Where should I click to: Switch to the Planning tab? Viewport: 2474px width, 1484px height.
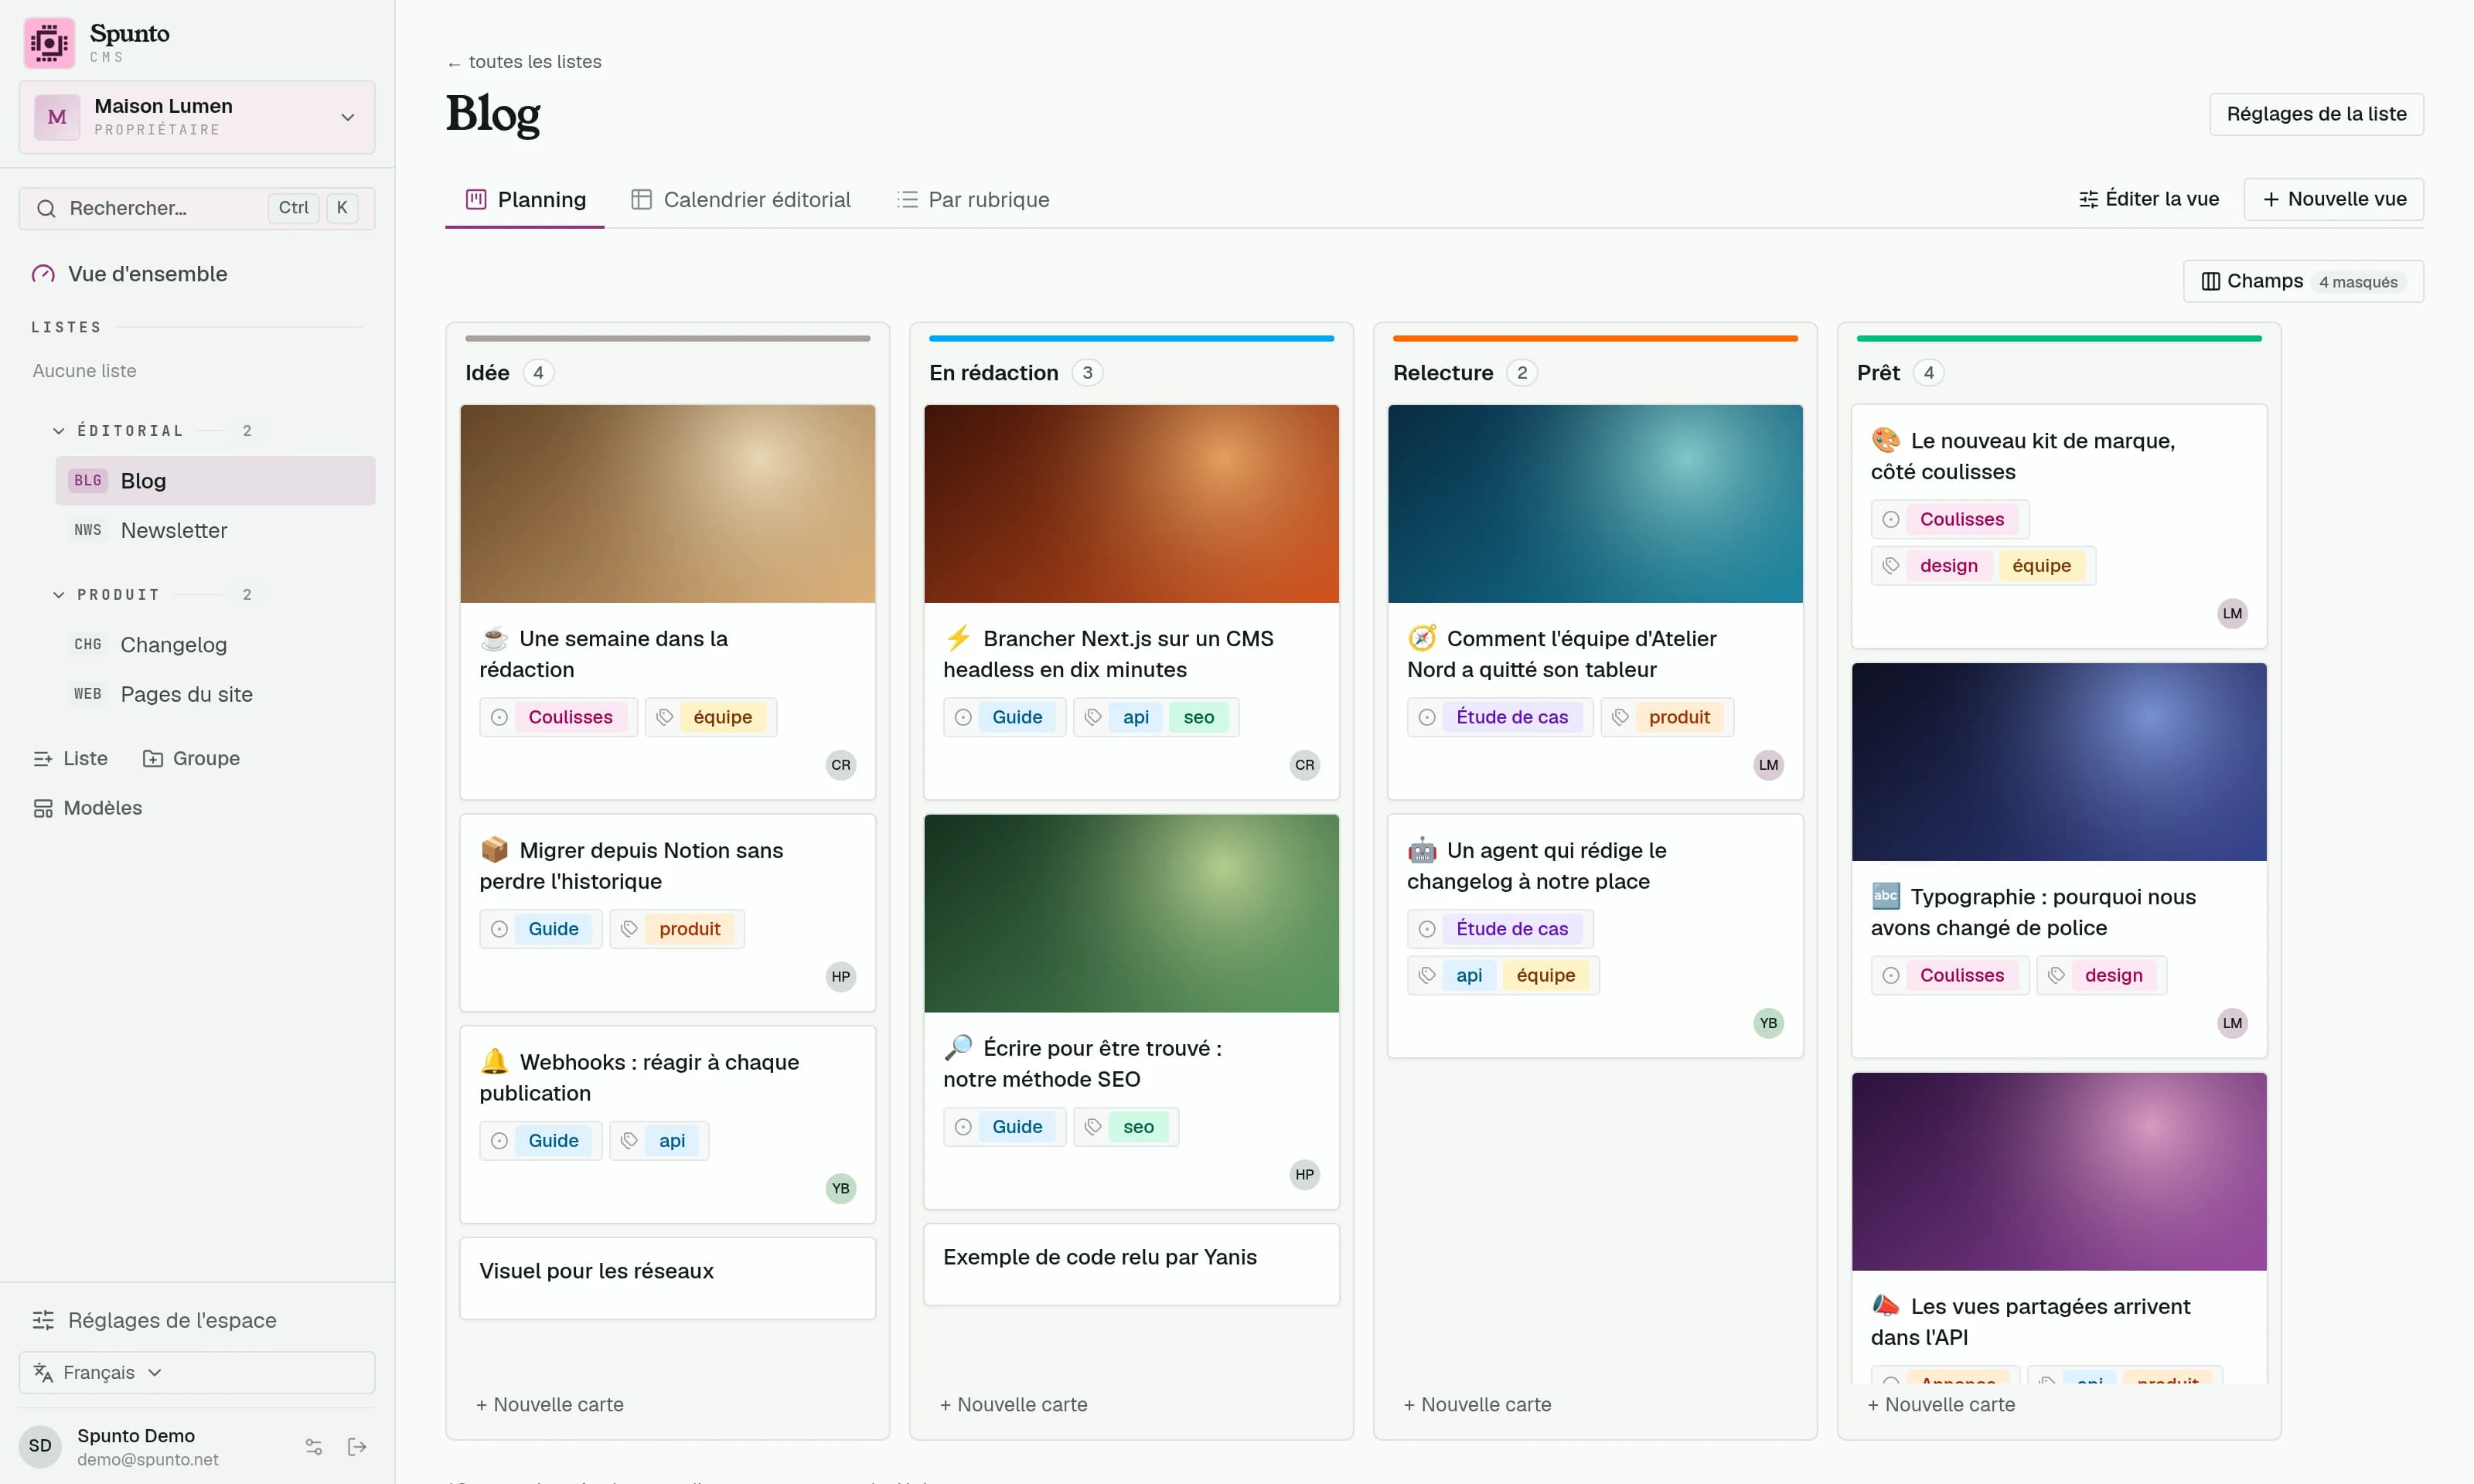(525, 200)
